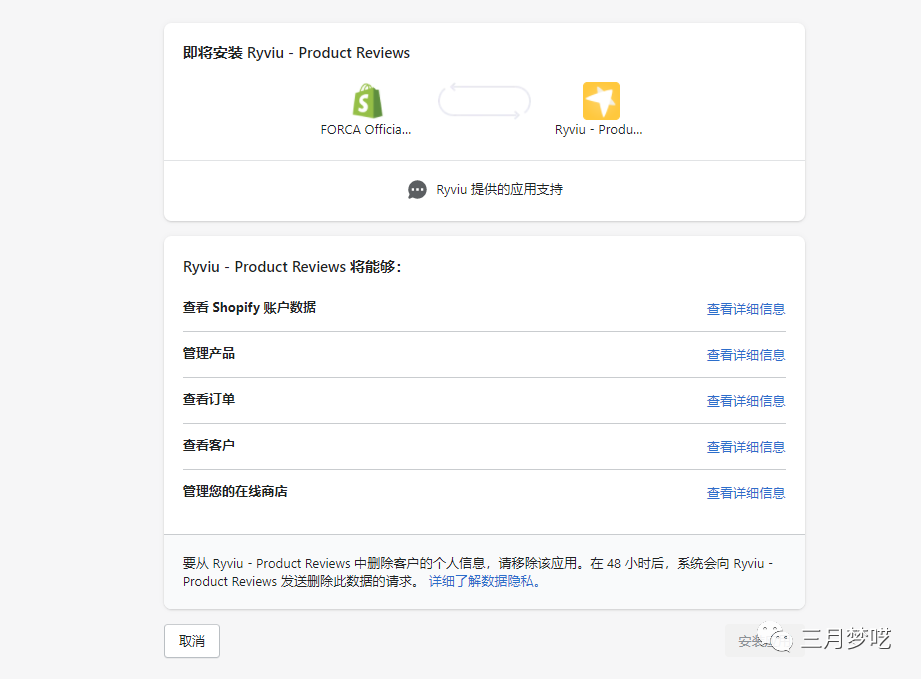
Task: Click the 管理您的在线商店 permission title
Action: tap(235, 492)
